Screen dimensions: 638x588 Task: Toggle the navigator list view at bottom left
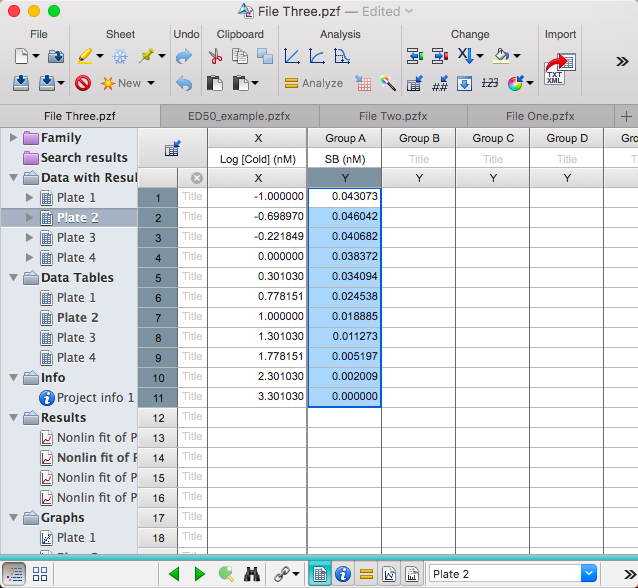[14, 574]
